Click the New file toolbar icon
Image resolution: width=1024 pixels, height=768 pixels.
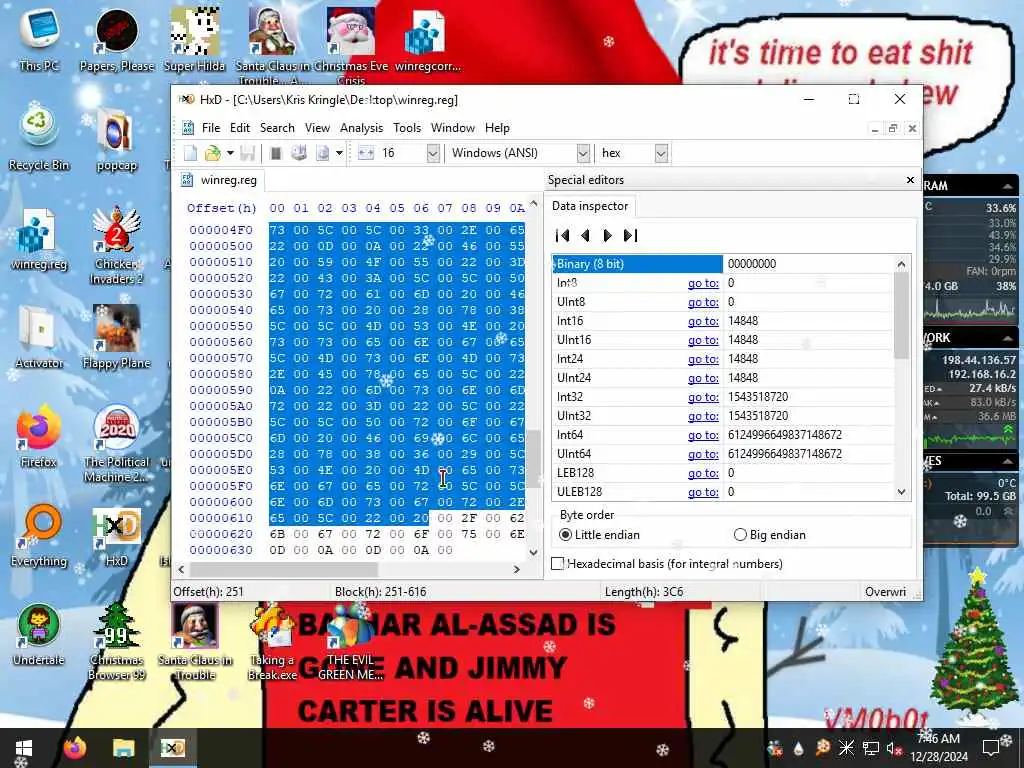(x=190, y=153)
